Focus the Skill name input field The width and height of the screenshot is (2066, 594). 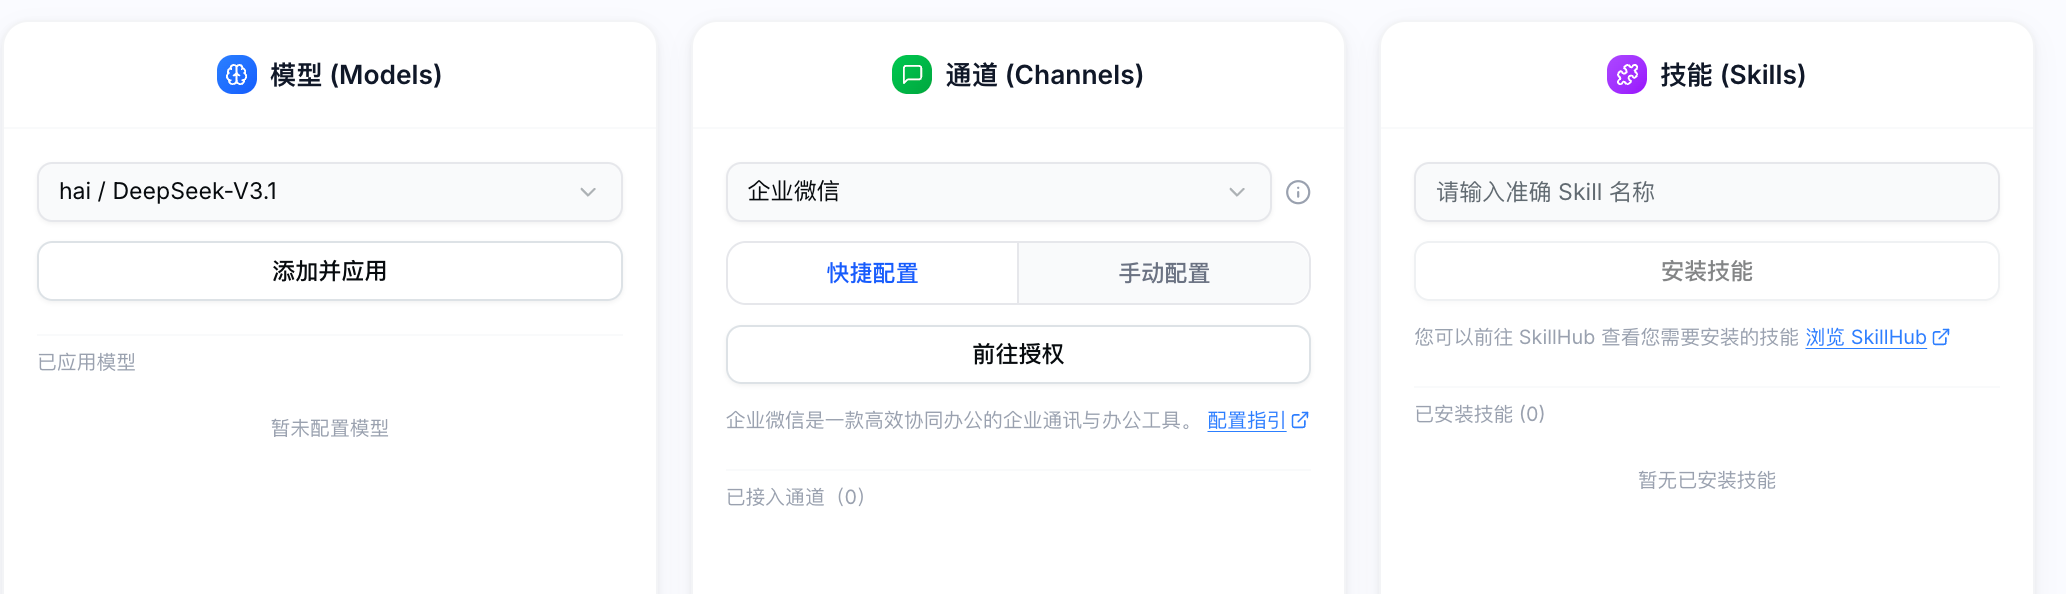pyautogui.click(x=1706, y=192)
